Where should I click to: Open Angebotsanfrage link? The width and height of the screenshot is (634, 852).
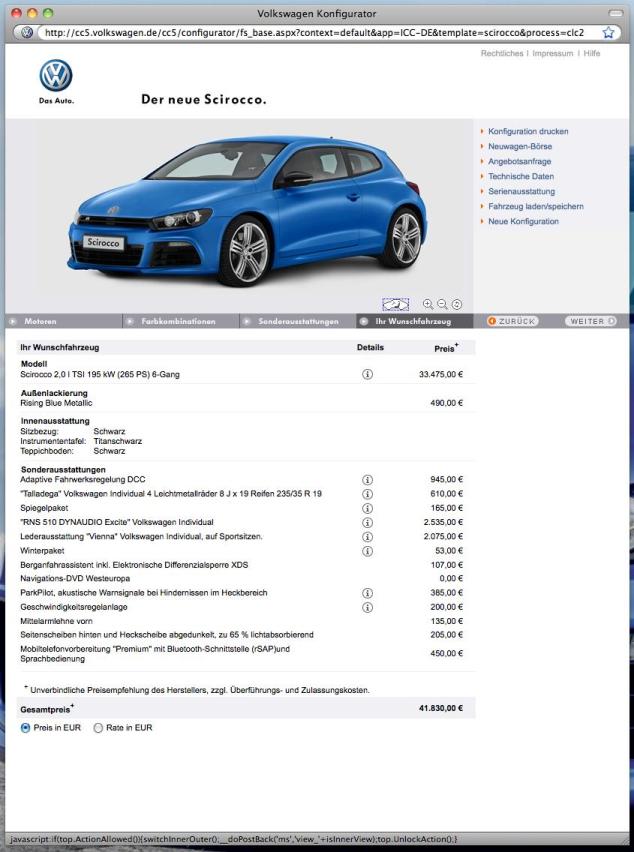[519, 161]
